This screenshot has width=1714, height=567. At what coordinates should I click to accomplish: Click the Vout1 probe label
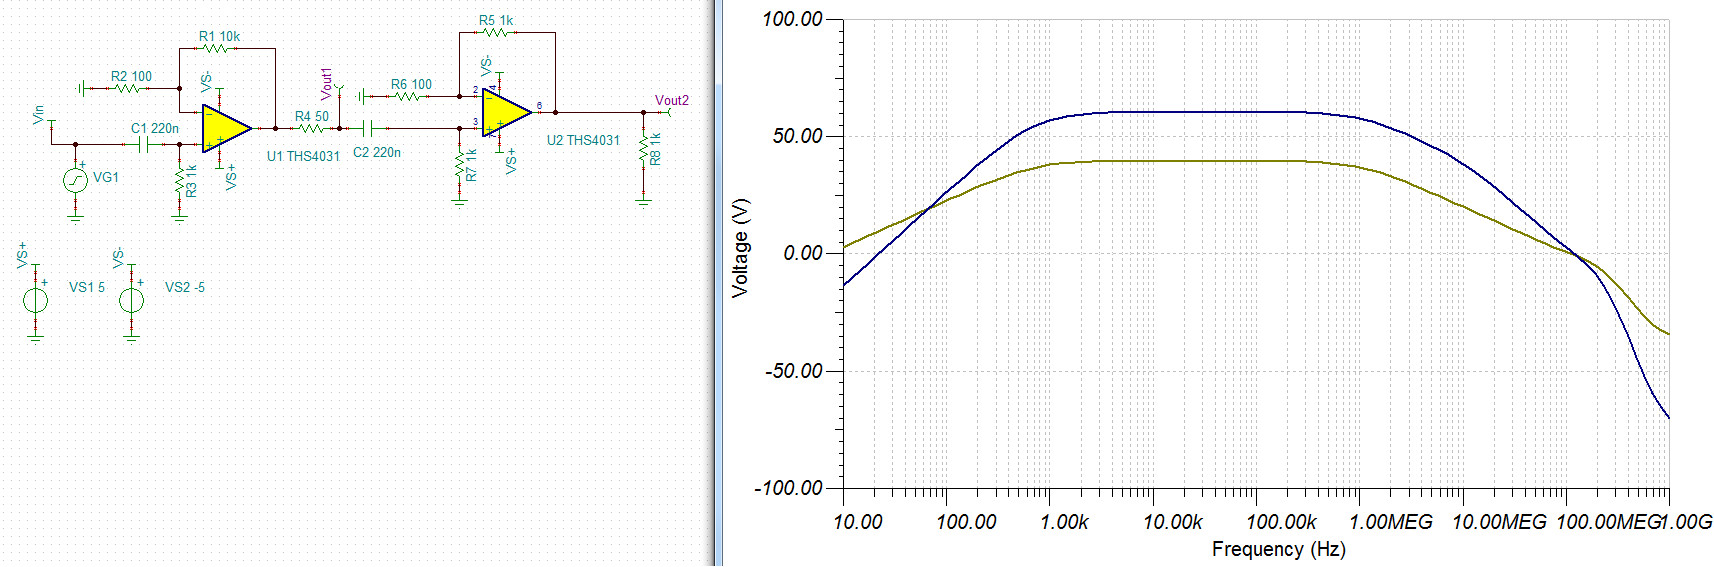326,83
